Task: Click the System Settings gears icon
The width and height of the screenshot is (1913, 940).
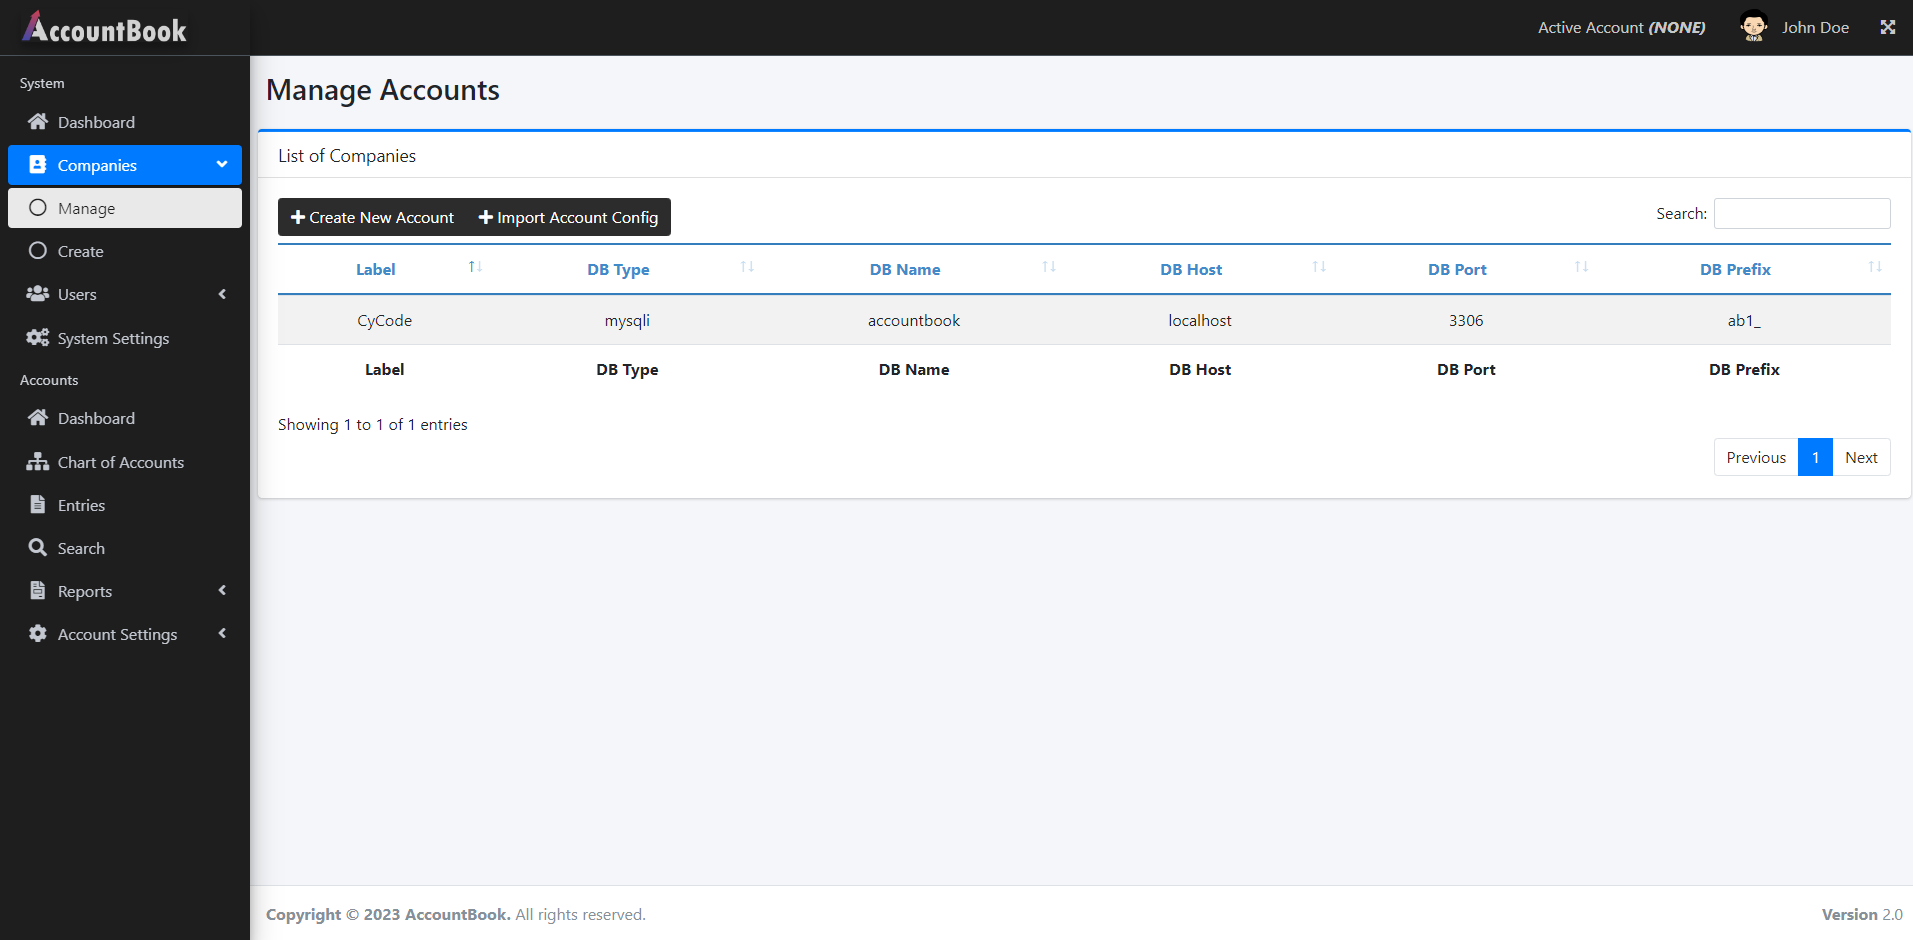Action: (x=38, y=338)
